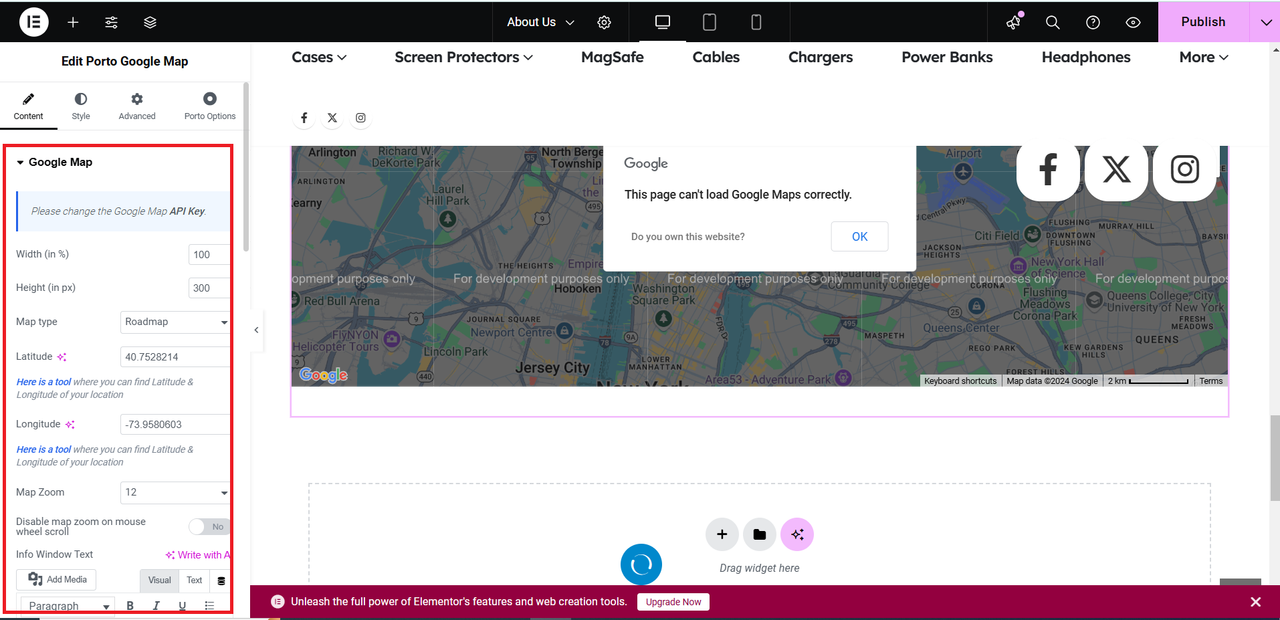1280x620 pixels.
Task: Expand the Screen Protectors menu
Action: point(464,57)
